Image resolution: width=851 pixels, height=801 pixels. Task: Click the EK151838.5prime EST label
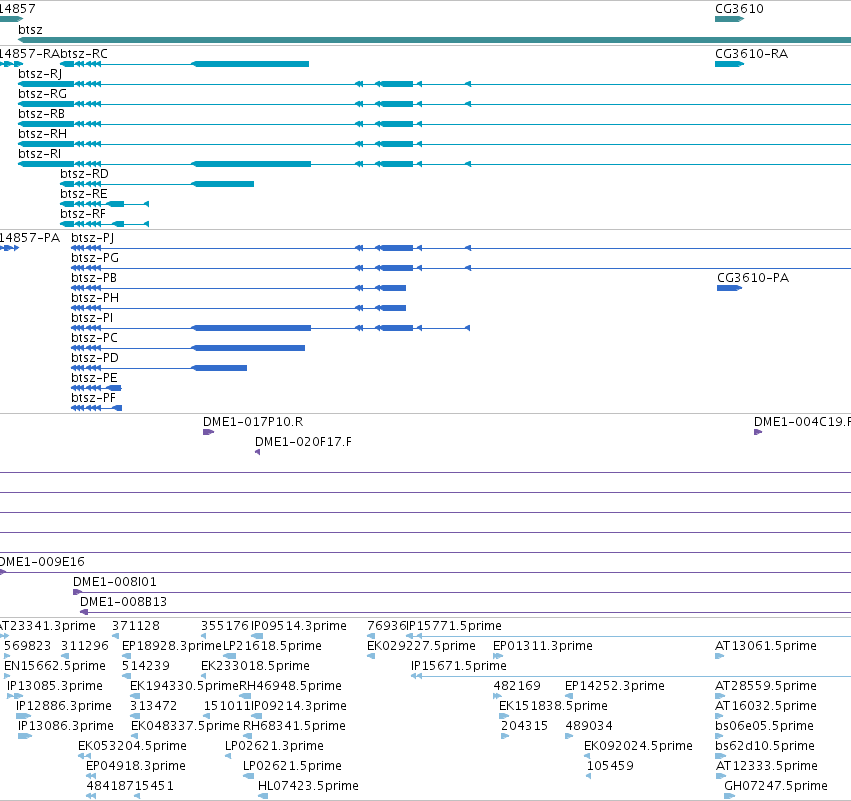click(553, 707)
